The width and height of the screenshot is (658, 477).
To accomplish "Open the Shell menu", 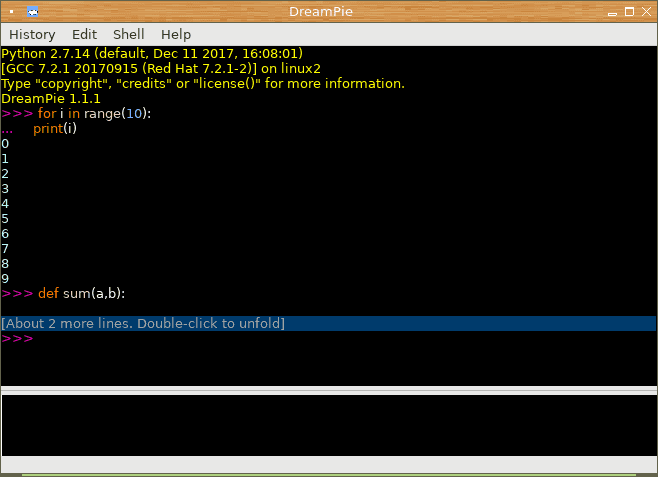I will [x=128, y=34].
